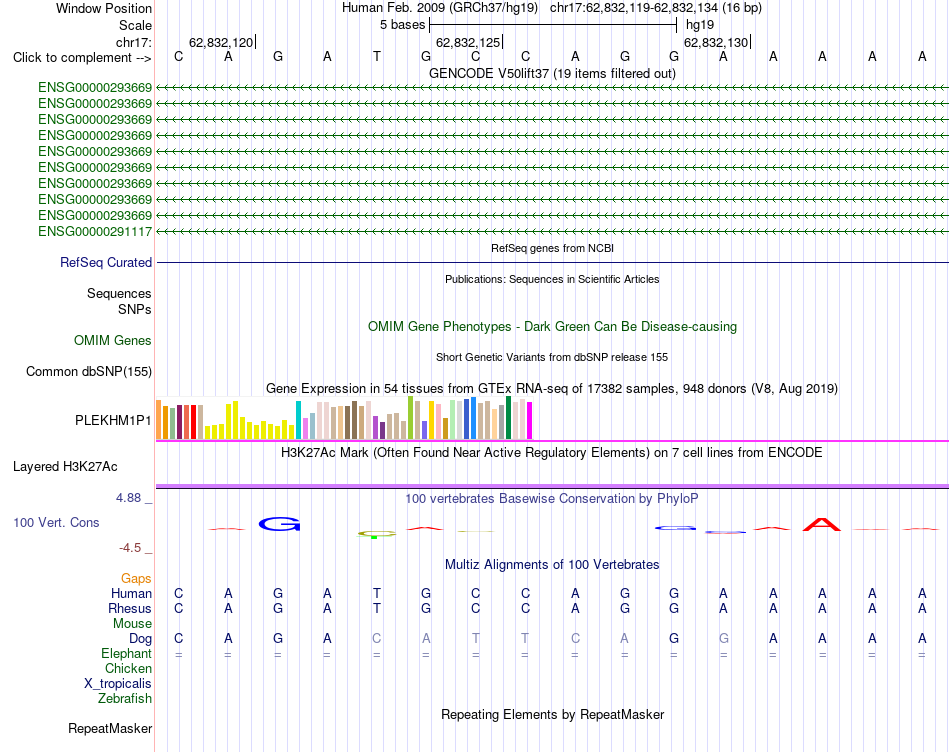Click the 100 Vert. Cons label
This screenshot has width=950, height=752.
(56, 522)
